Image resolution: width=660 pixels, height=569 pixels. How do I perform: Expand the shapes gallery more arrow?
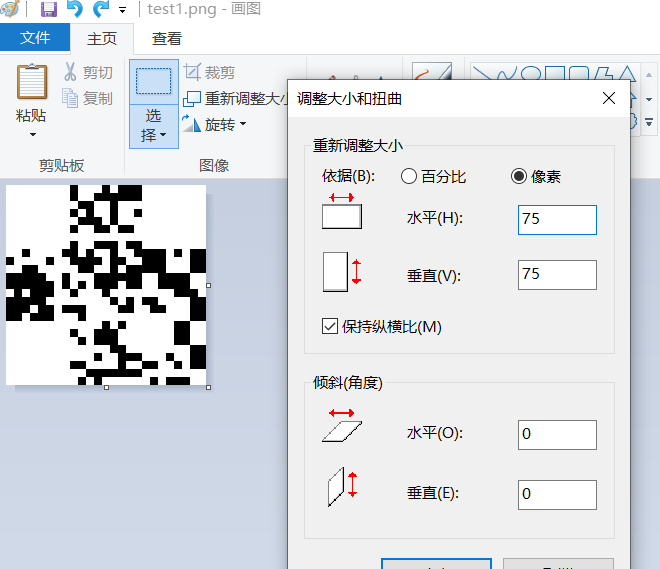(649, 122)
